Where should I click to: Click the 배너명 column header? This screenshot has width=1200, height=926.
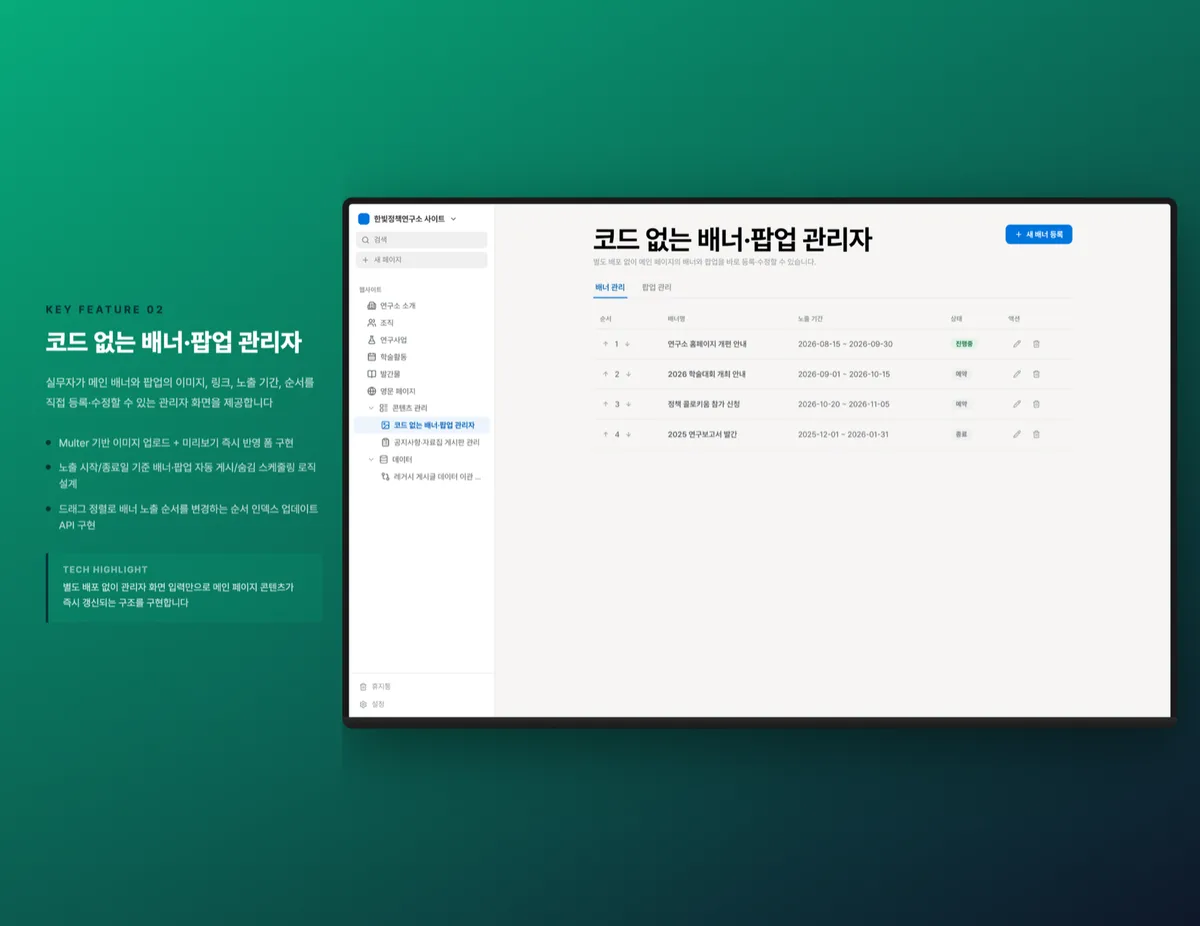click(x=676, y=318)
